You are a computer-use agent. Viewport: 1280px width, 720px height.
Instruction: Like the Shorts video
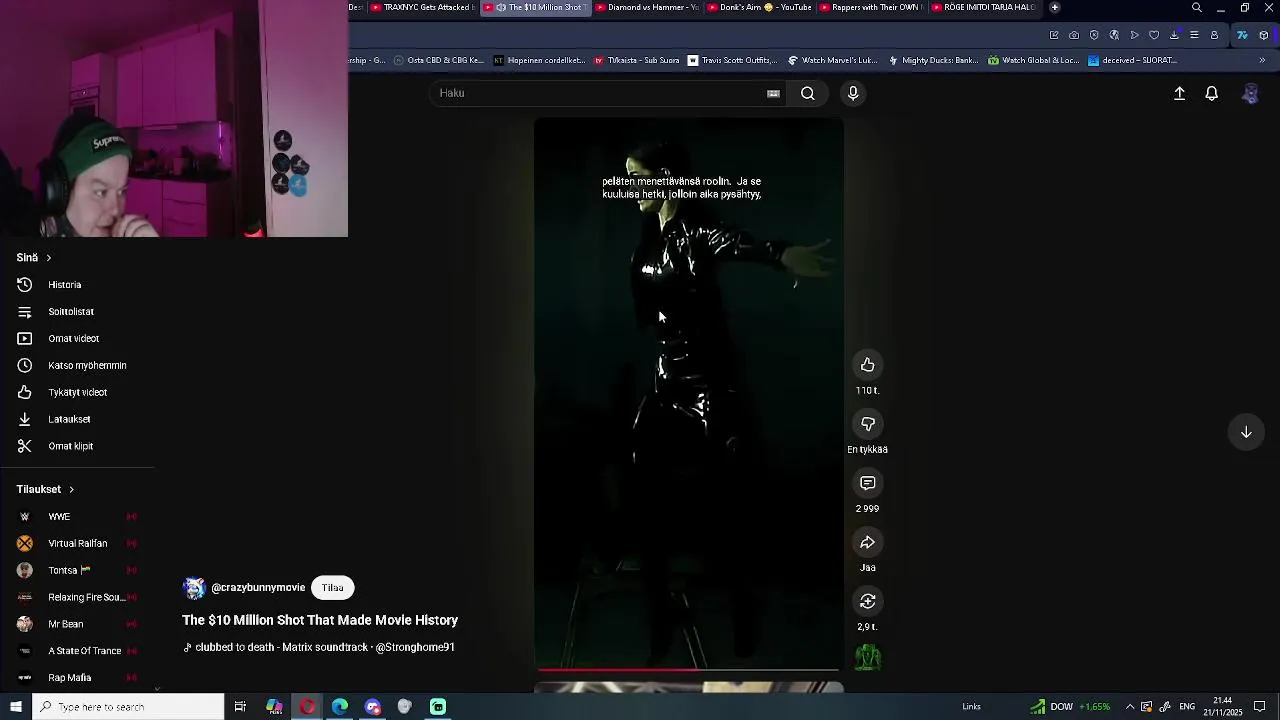[x=867, y=365]
